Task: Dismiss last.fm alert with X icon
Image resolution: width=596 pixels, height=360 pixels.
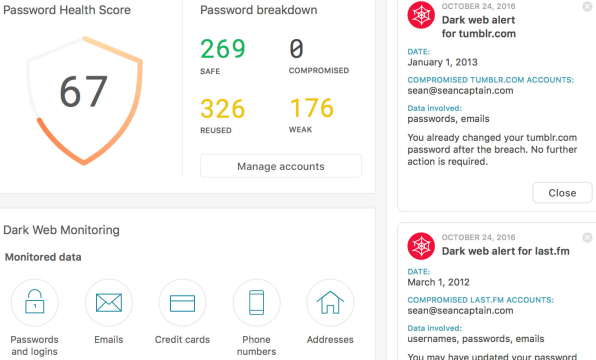Action: [587, 238]
